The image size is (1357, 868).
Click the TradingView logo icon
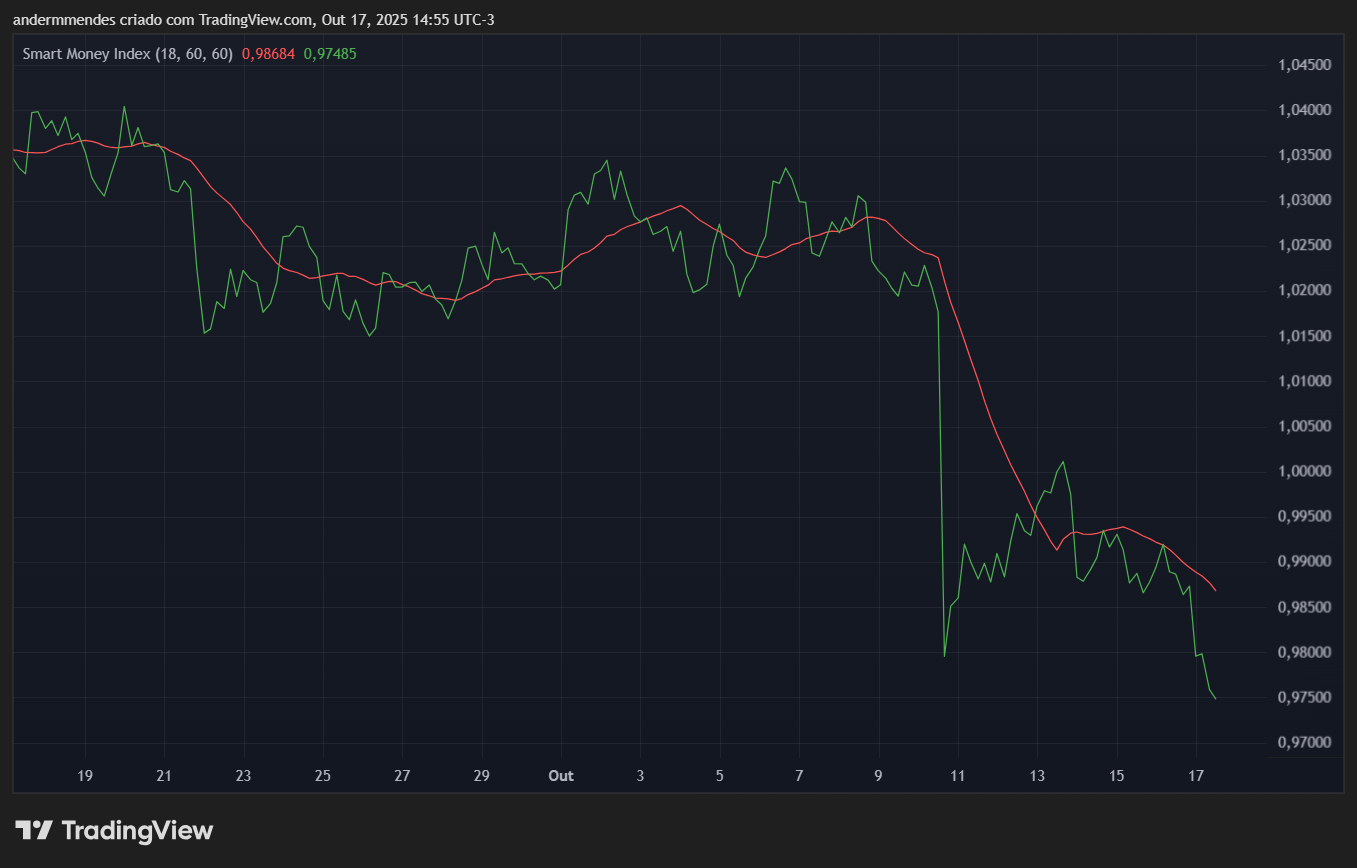[x=33, y=830]
